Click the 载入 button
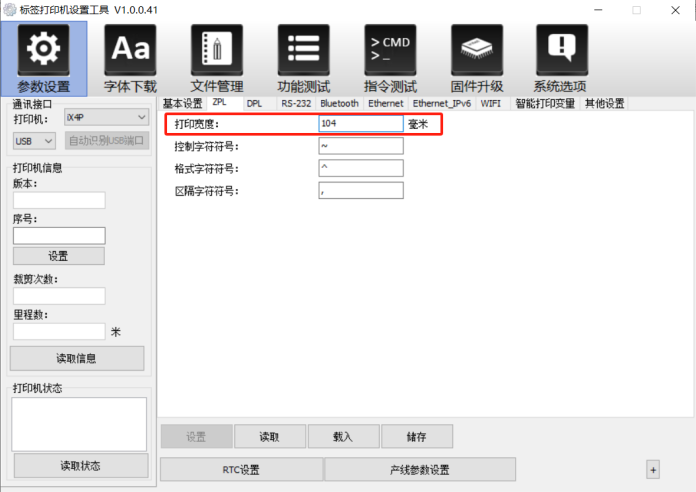 tap(343, 436)
